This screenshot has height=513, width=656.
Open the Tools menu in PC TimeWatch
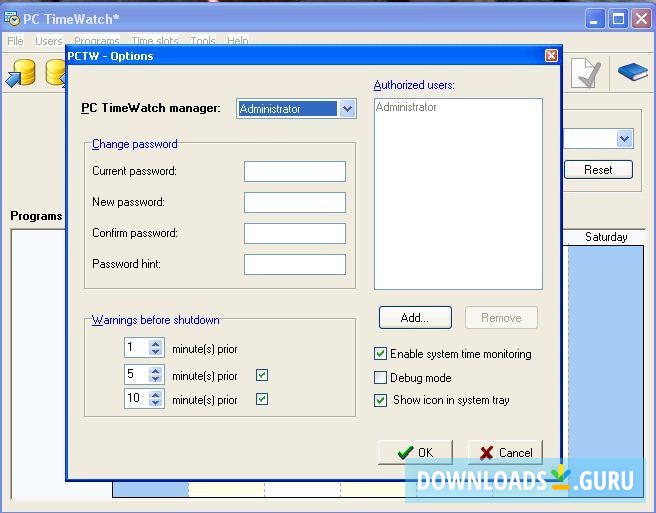(x=203, y=41)
